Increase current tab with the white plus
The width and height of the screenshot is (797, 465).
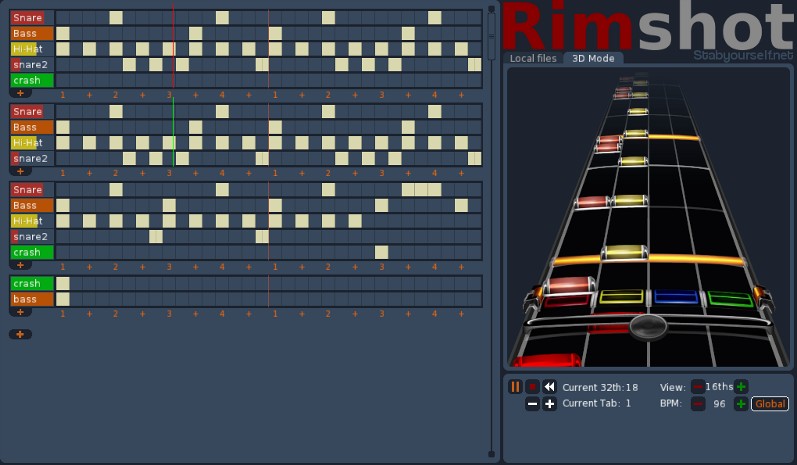coord(549,404)
